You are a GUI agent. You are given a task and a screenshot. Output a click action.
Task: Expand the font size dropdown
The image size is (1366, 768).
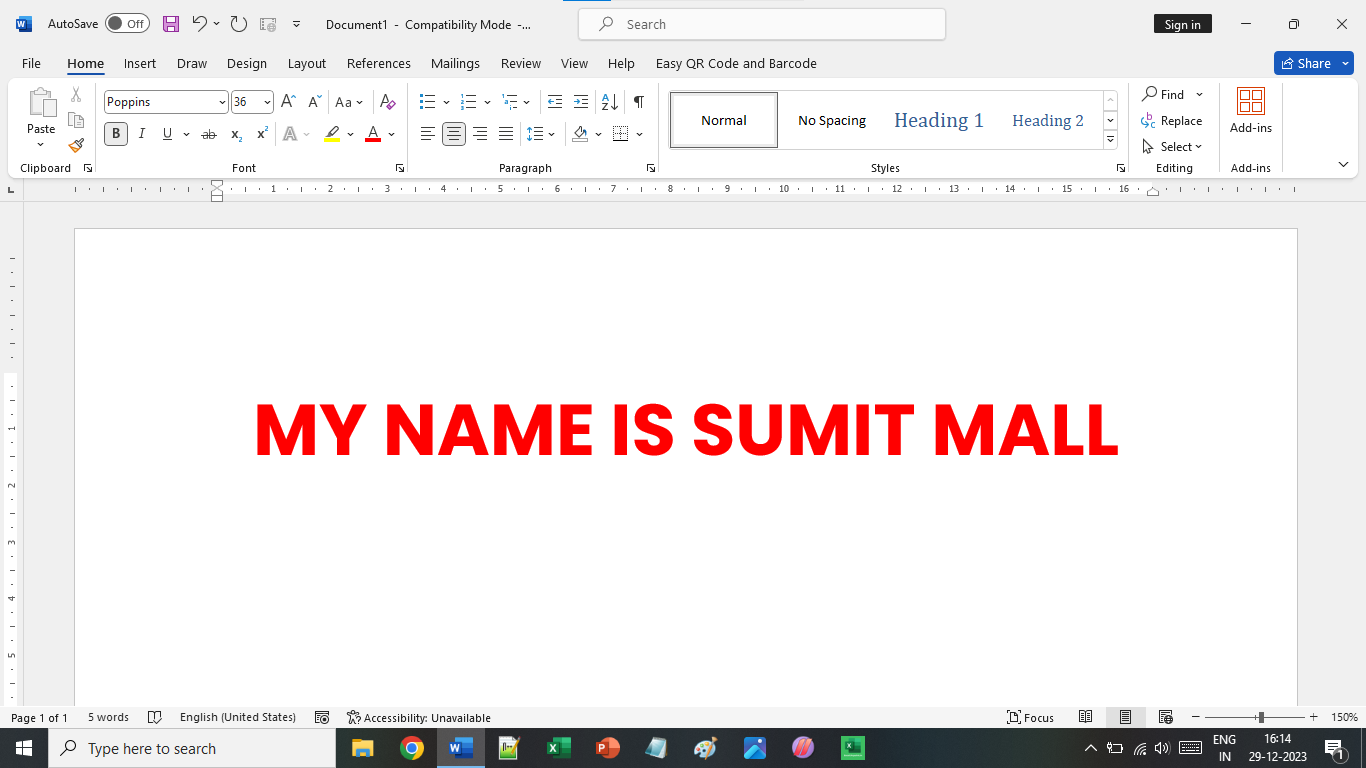(x=267, y=102)
